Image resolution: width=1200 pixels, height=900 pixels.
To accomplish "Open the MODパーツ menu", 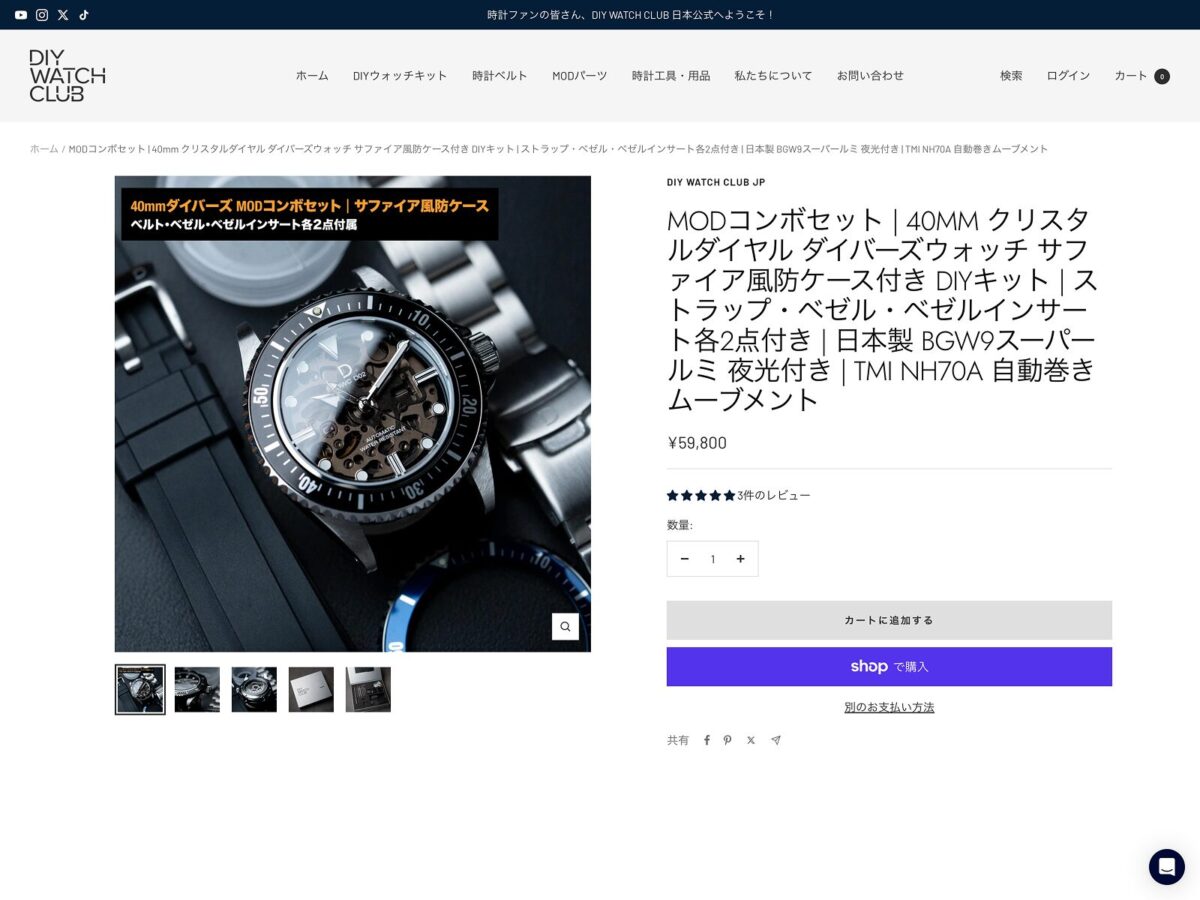I will pyautogui.click(x=580, y=76).
